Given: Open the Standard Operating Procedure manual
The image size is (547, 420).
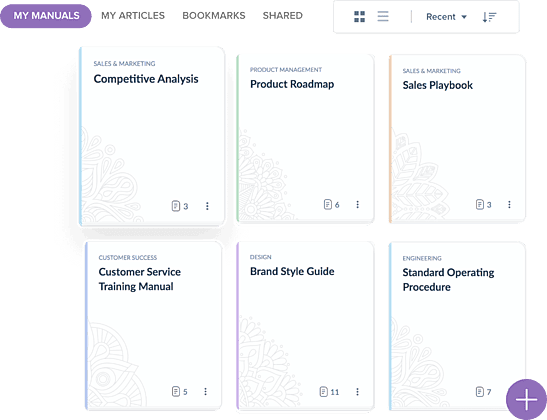Looking at the screenshot, I should tap(457, 326).
